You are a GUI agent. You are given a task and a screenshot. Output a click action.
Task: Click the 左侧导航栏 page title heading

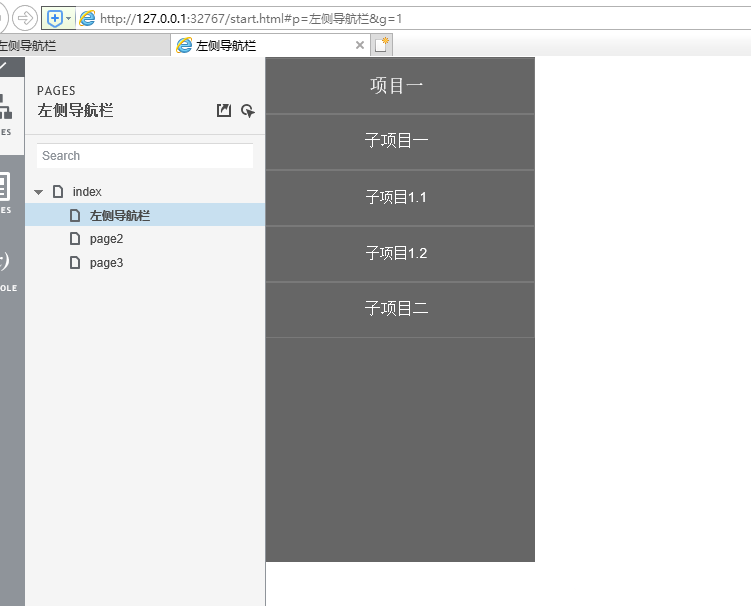(75, 110)
